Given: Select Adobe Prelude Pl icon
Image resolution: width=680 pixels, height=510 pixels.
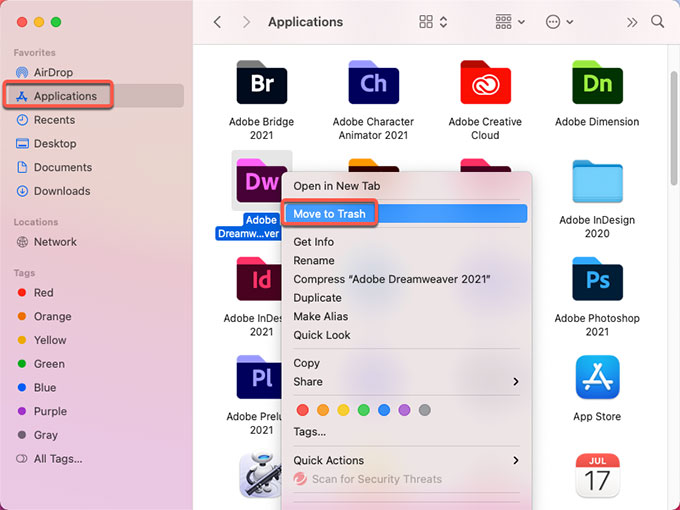Looking at the screenshot, I should 259,377.
